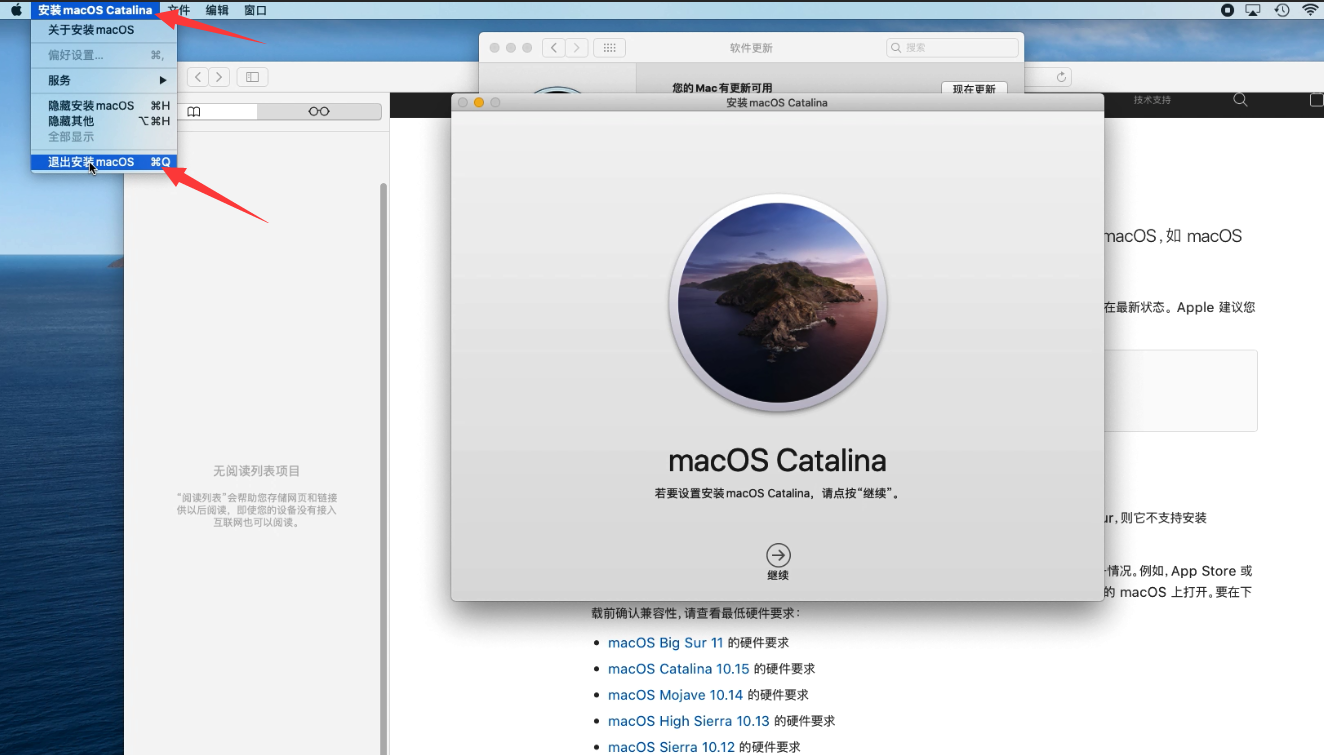Click 现在更新 in Software Update window

974,89
